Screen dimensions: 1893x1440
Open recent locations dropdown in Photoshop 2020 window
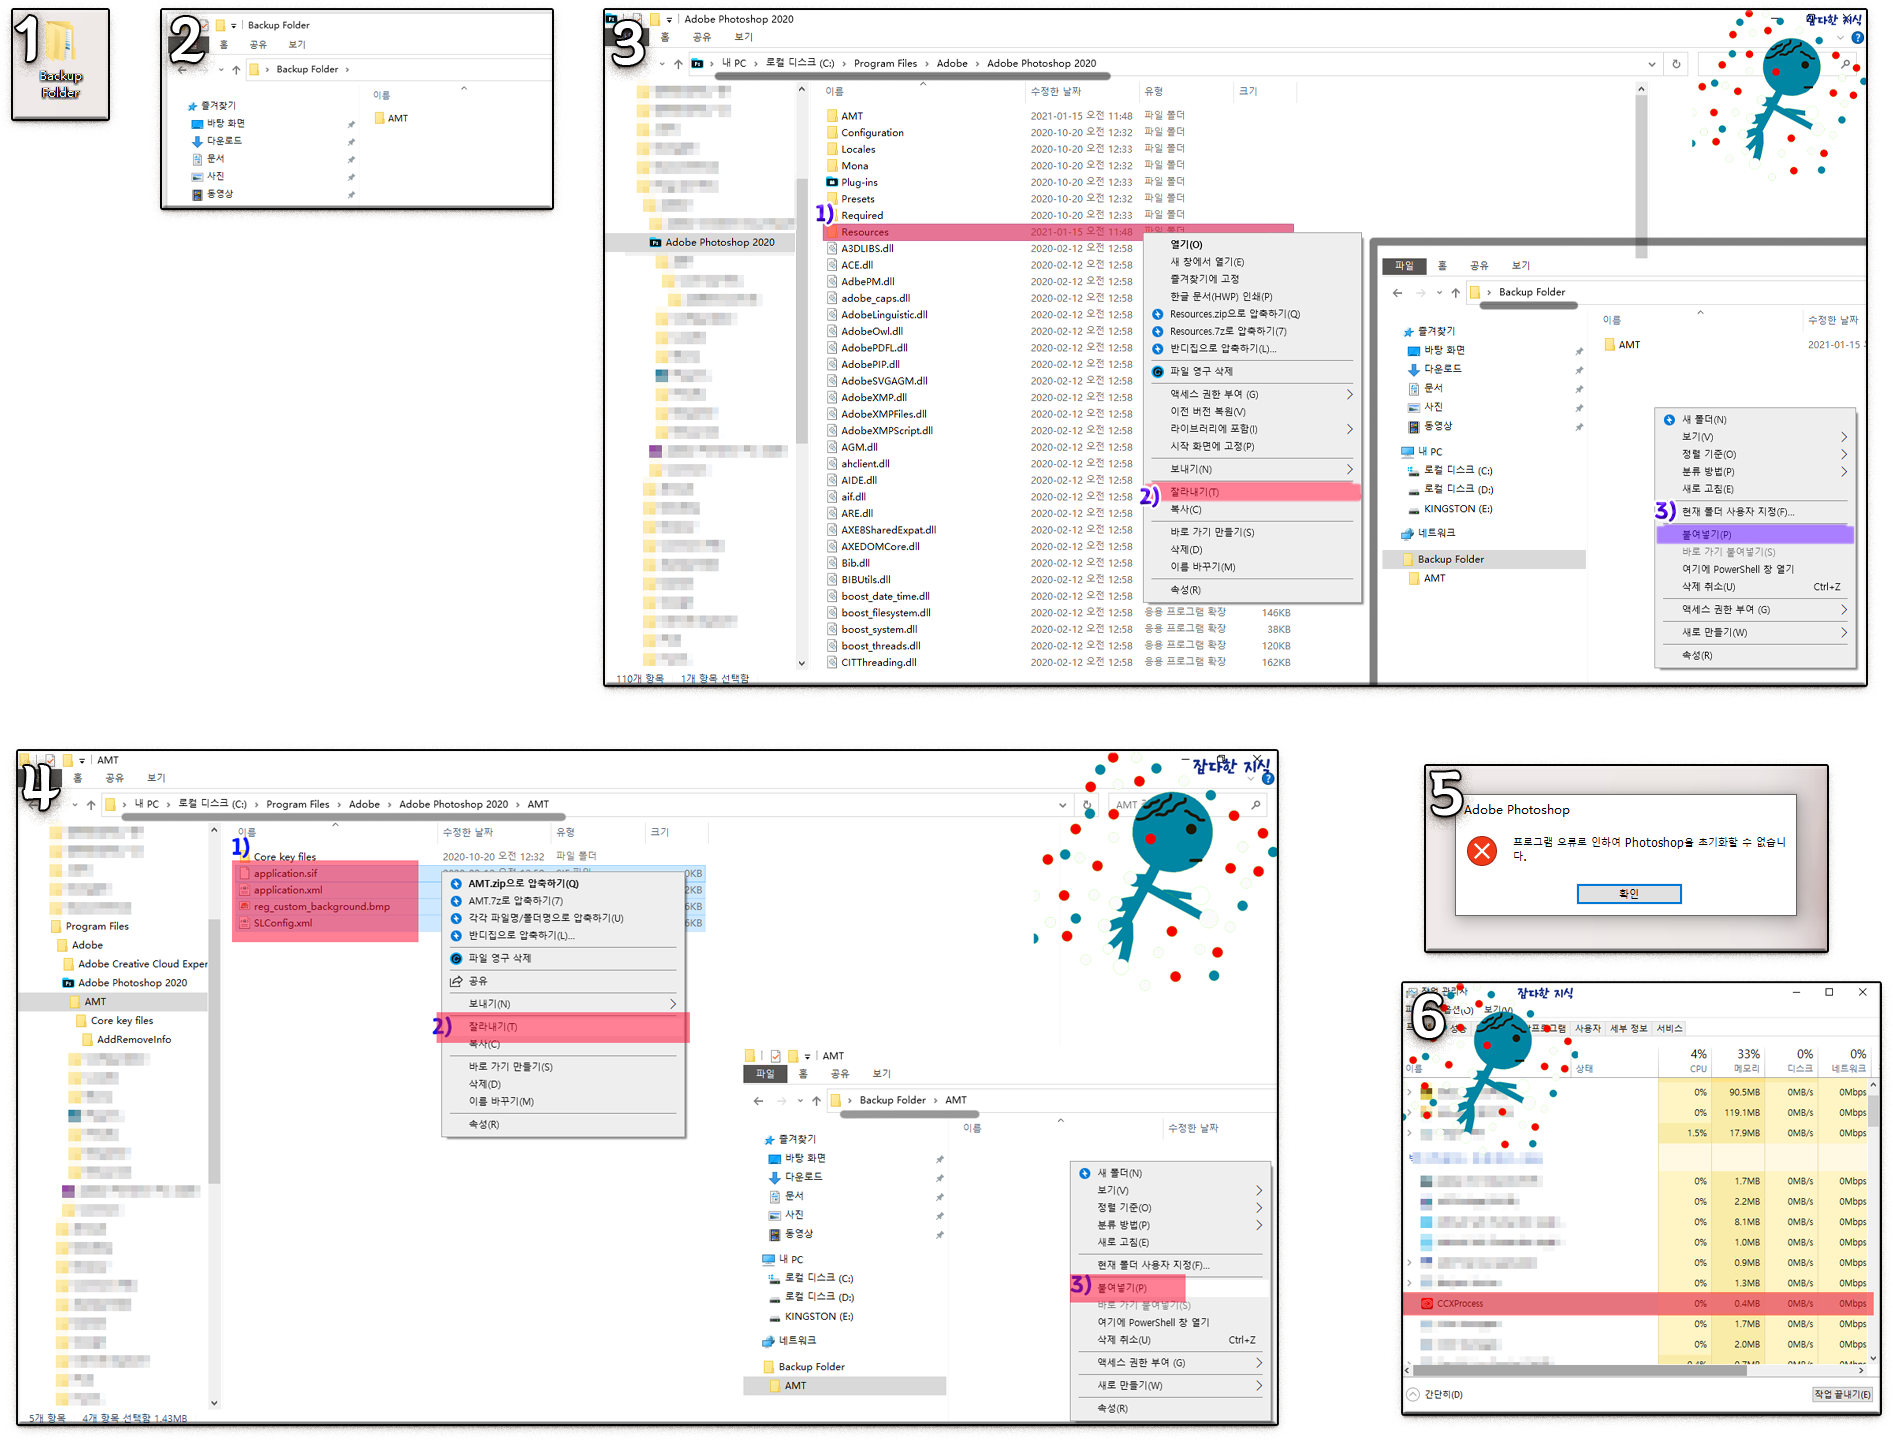661,64
